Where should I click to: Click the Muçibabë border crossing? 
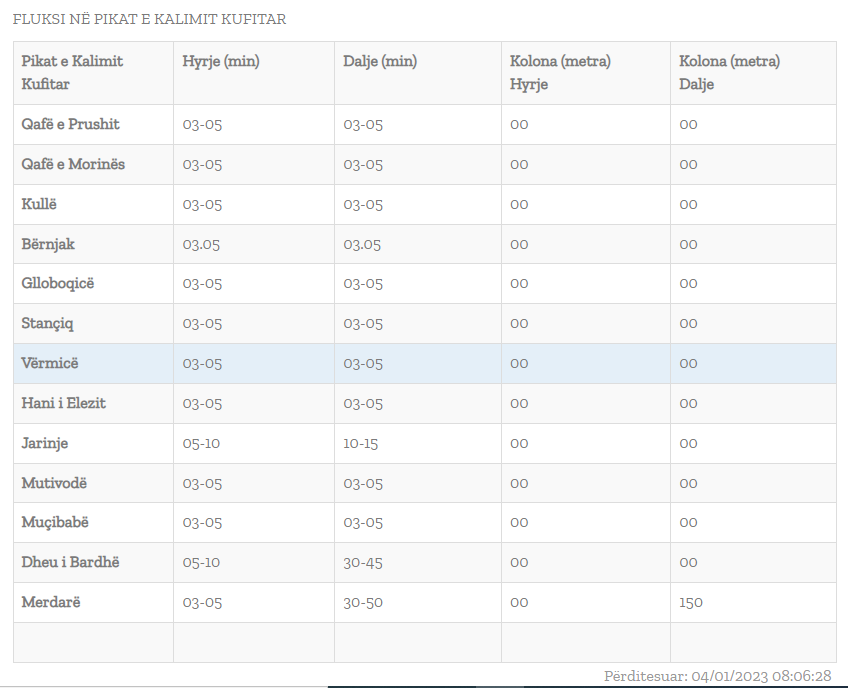coord(56,522)
